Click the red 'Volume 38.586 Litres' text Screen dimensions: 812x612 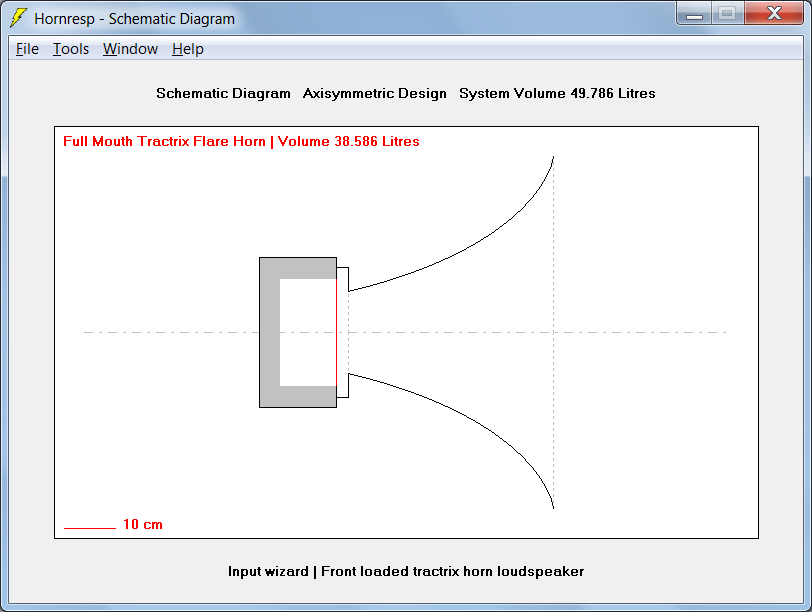(349, 141)
